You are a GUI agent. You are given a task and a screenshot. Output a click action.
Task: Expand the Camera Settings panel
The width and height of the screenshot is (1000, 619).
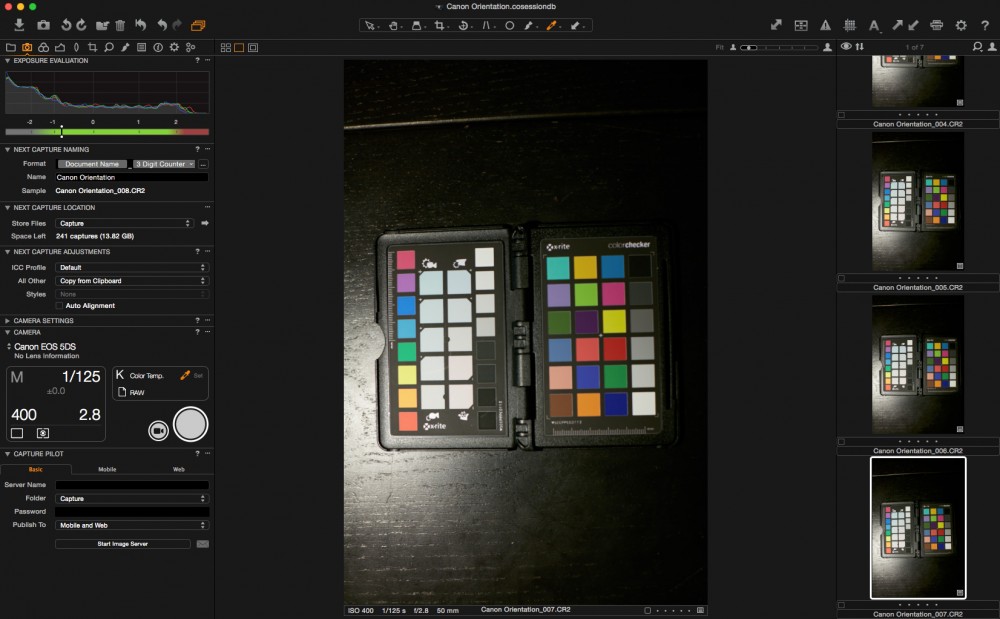click(x=8, y=321)
